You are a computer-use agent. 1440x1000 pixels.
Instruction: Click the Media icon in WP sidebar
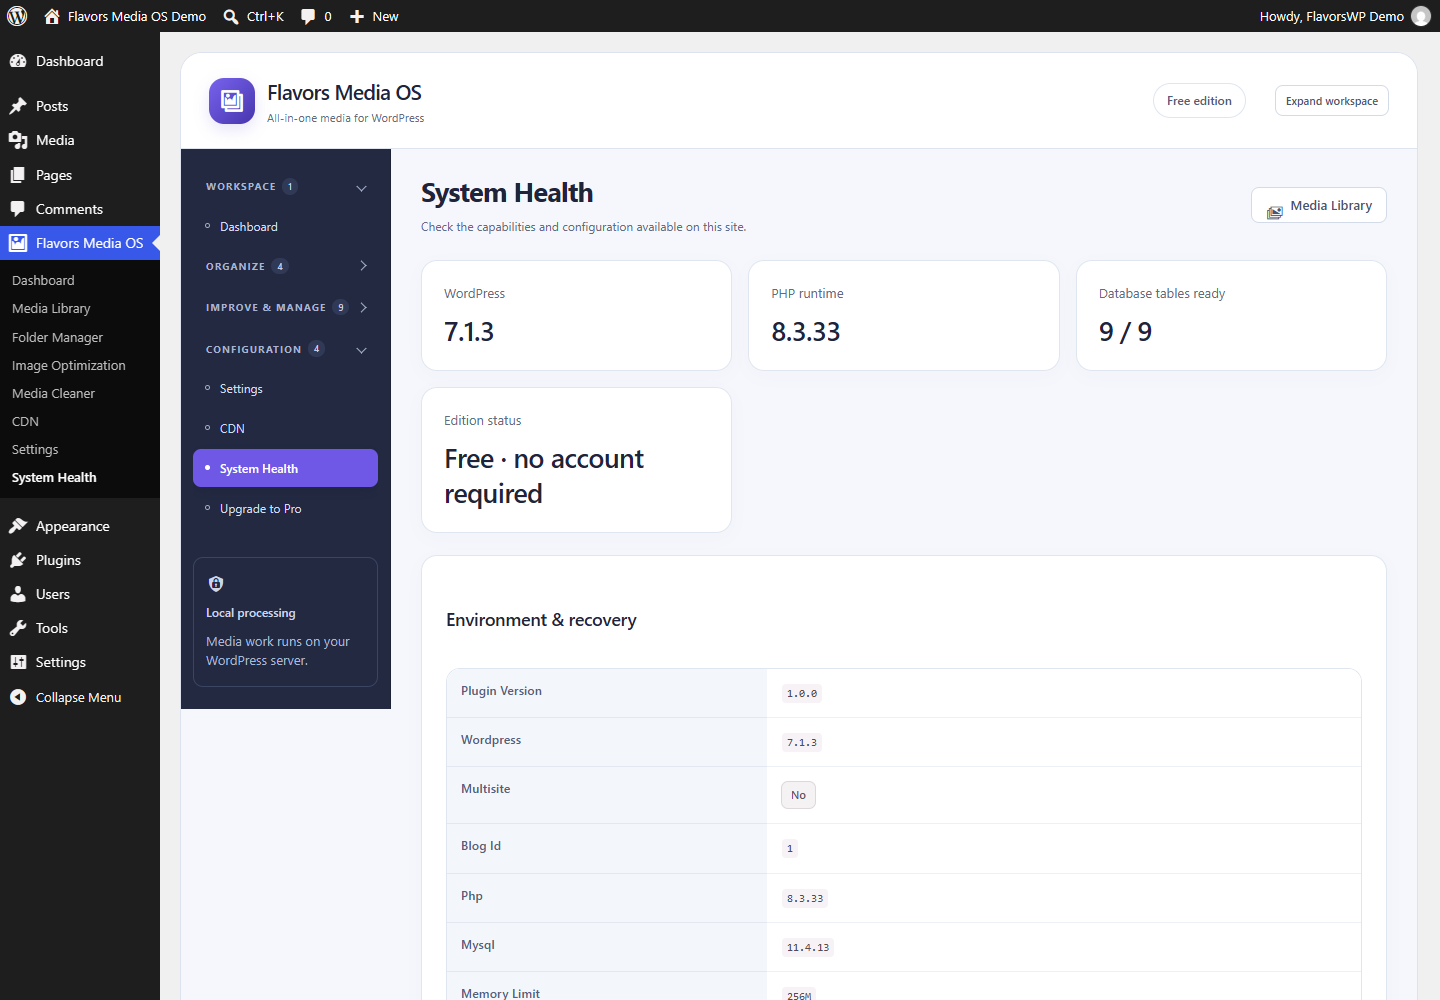[x=18, y=140]
